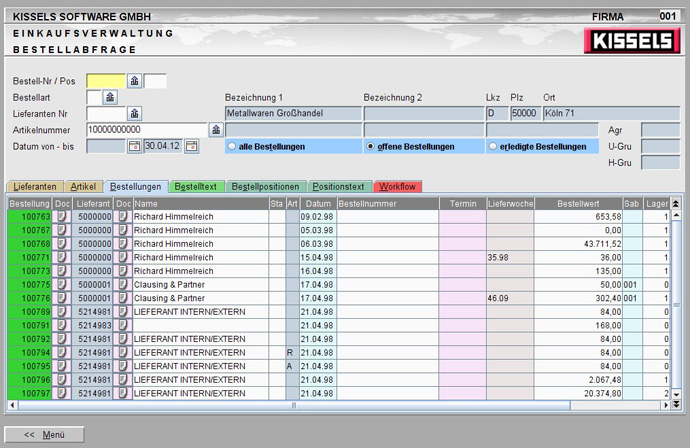Open order document icon for Bestellung 100768
Image resolution: width=690 pixels, height=448 pixels.
coord(62,244)
